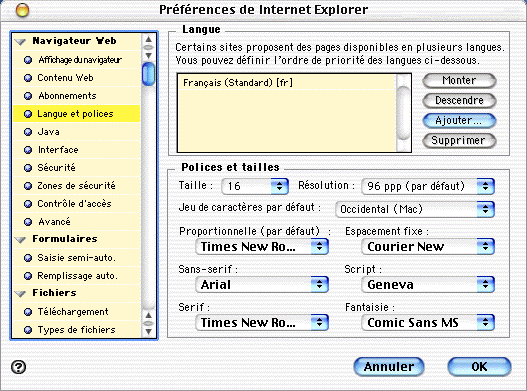Click the language list scrollbar

(x=403, y=113)
